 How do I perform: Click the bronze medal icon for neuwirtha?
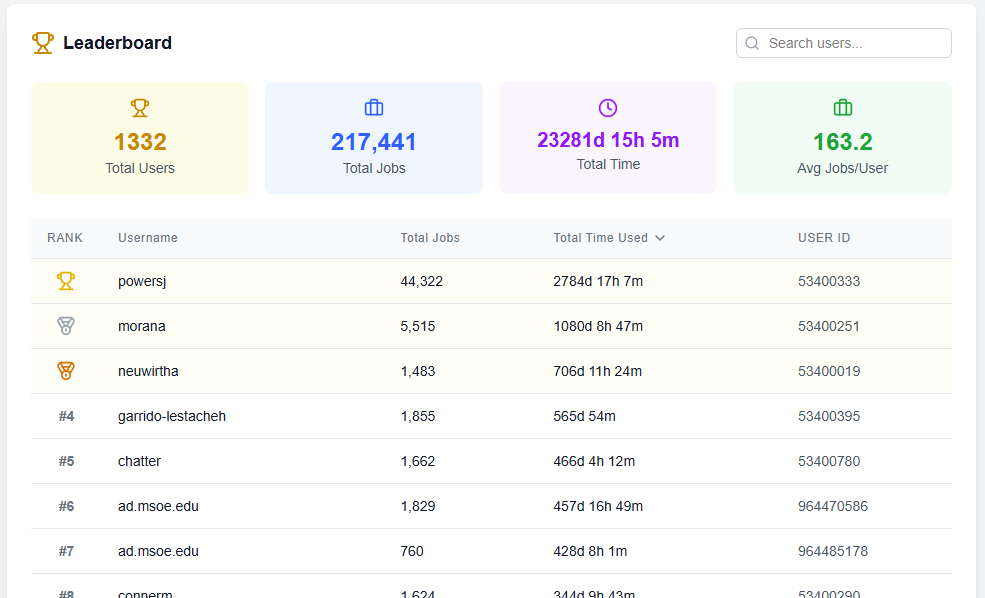click(x=66, y=371)
